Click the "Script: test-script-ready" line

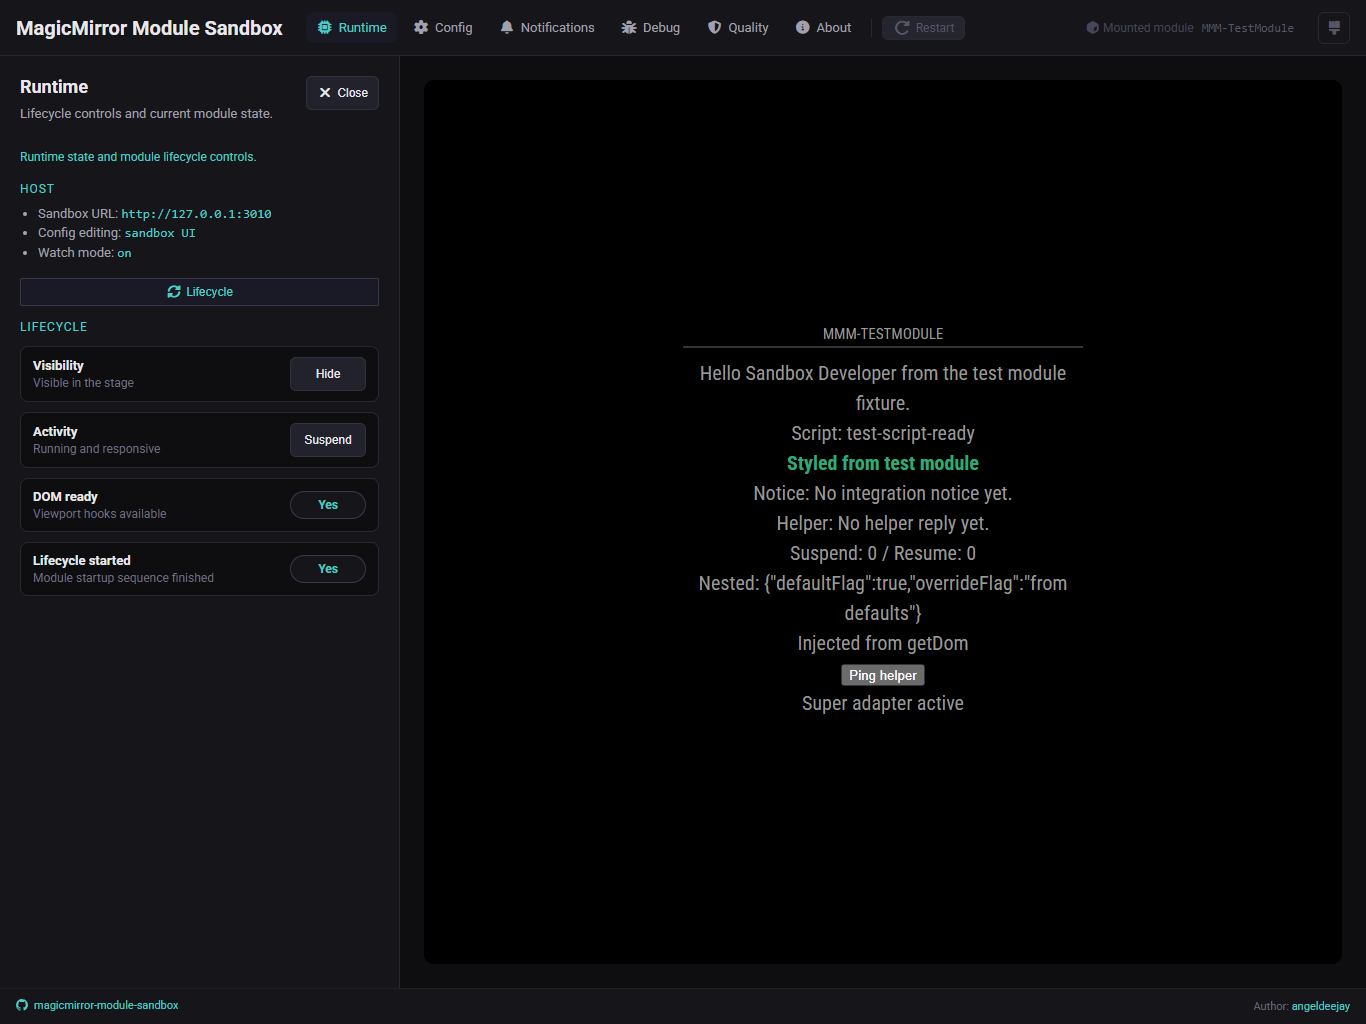(883, 433)
